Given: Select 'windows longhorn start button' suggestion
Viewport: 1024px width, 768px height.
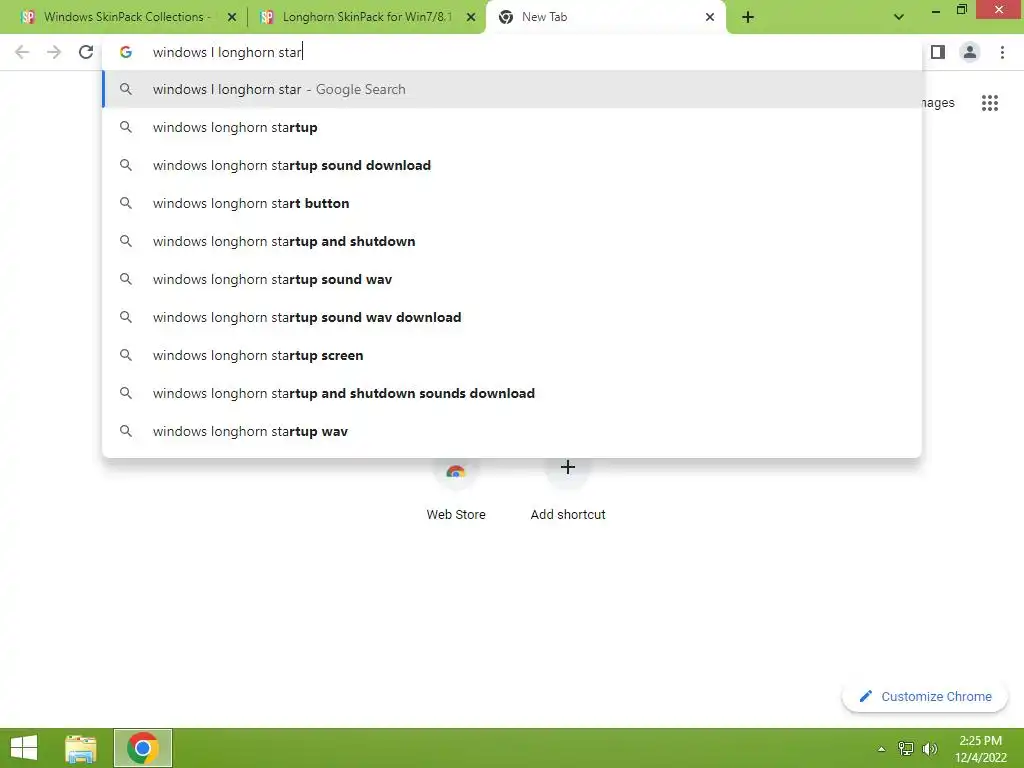Looking at the screenshot, I should (512, 203).
